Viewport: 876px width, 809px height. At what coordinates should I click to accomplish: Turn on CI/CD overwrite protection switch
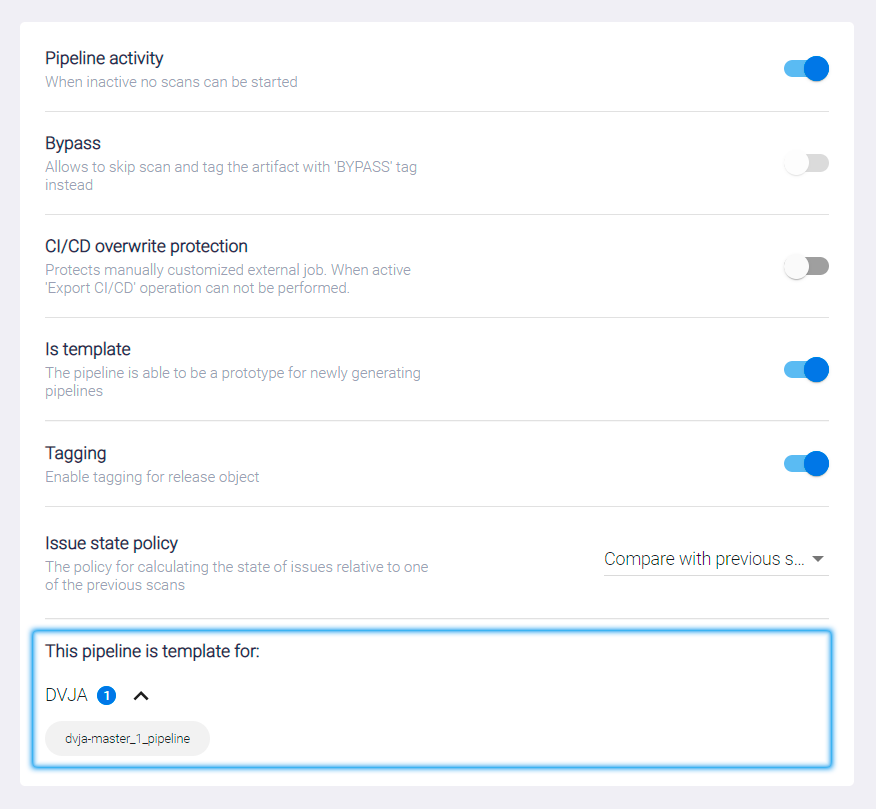(x=806, y=266)
